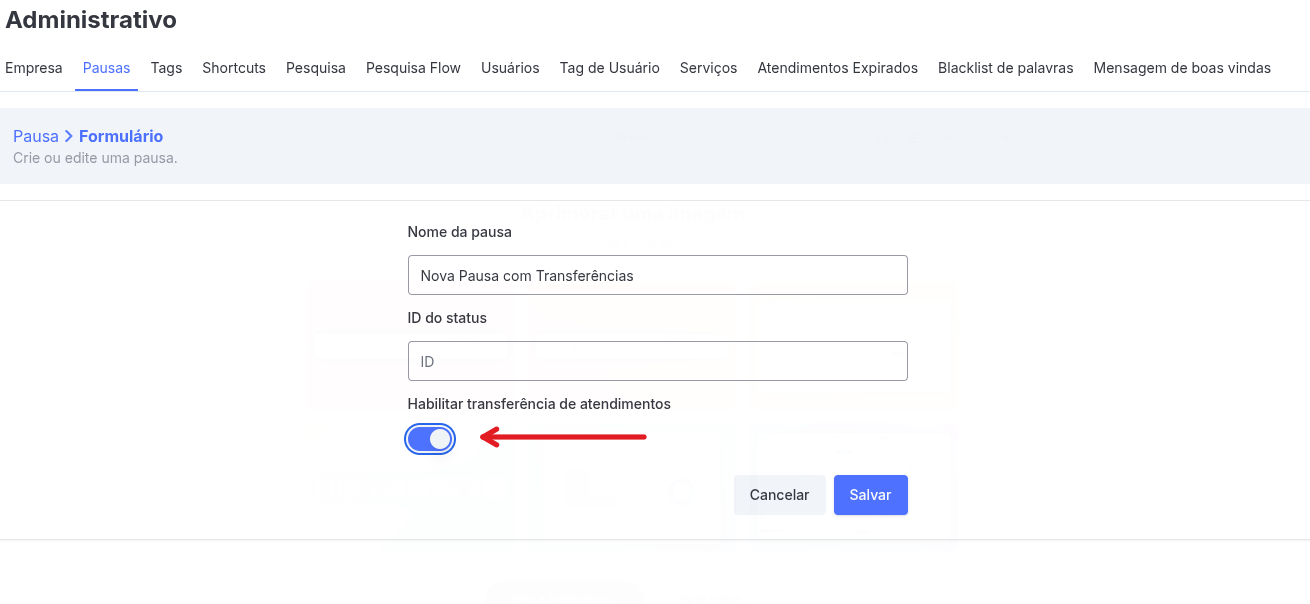1310x604 pixels.
Task: Open the Shortcuts section
Action: pyautogui.click(x=234, y=68)
